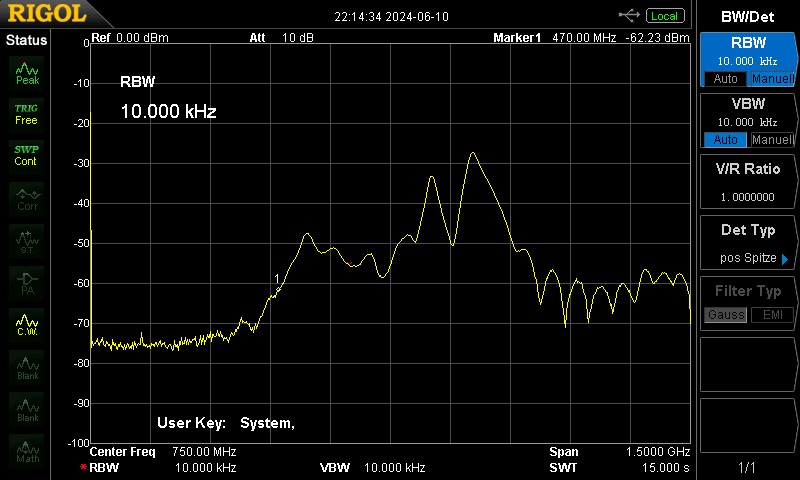The image size is (800, 480).
Task: Click the -62.23 dBm marker amplitude
Action: [x=657, y=38]
